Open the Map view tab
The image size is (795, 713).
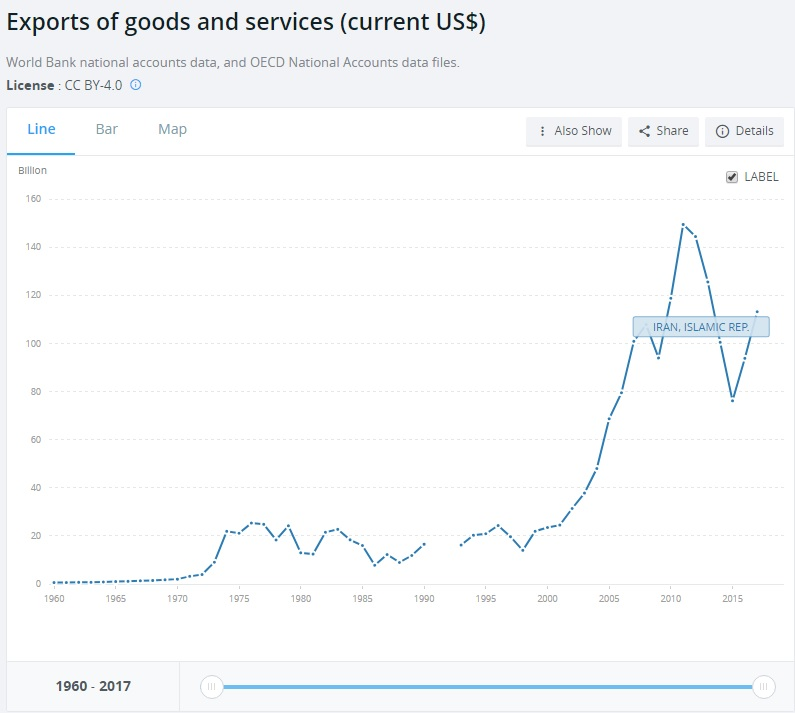pos(172,130)
